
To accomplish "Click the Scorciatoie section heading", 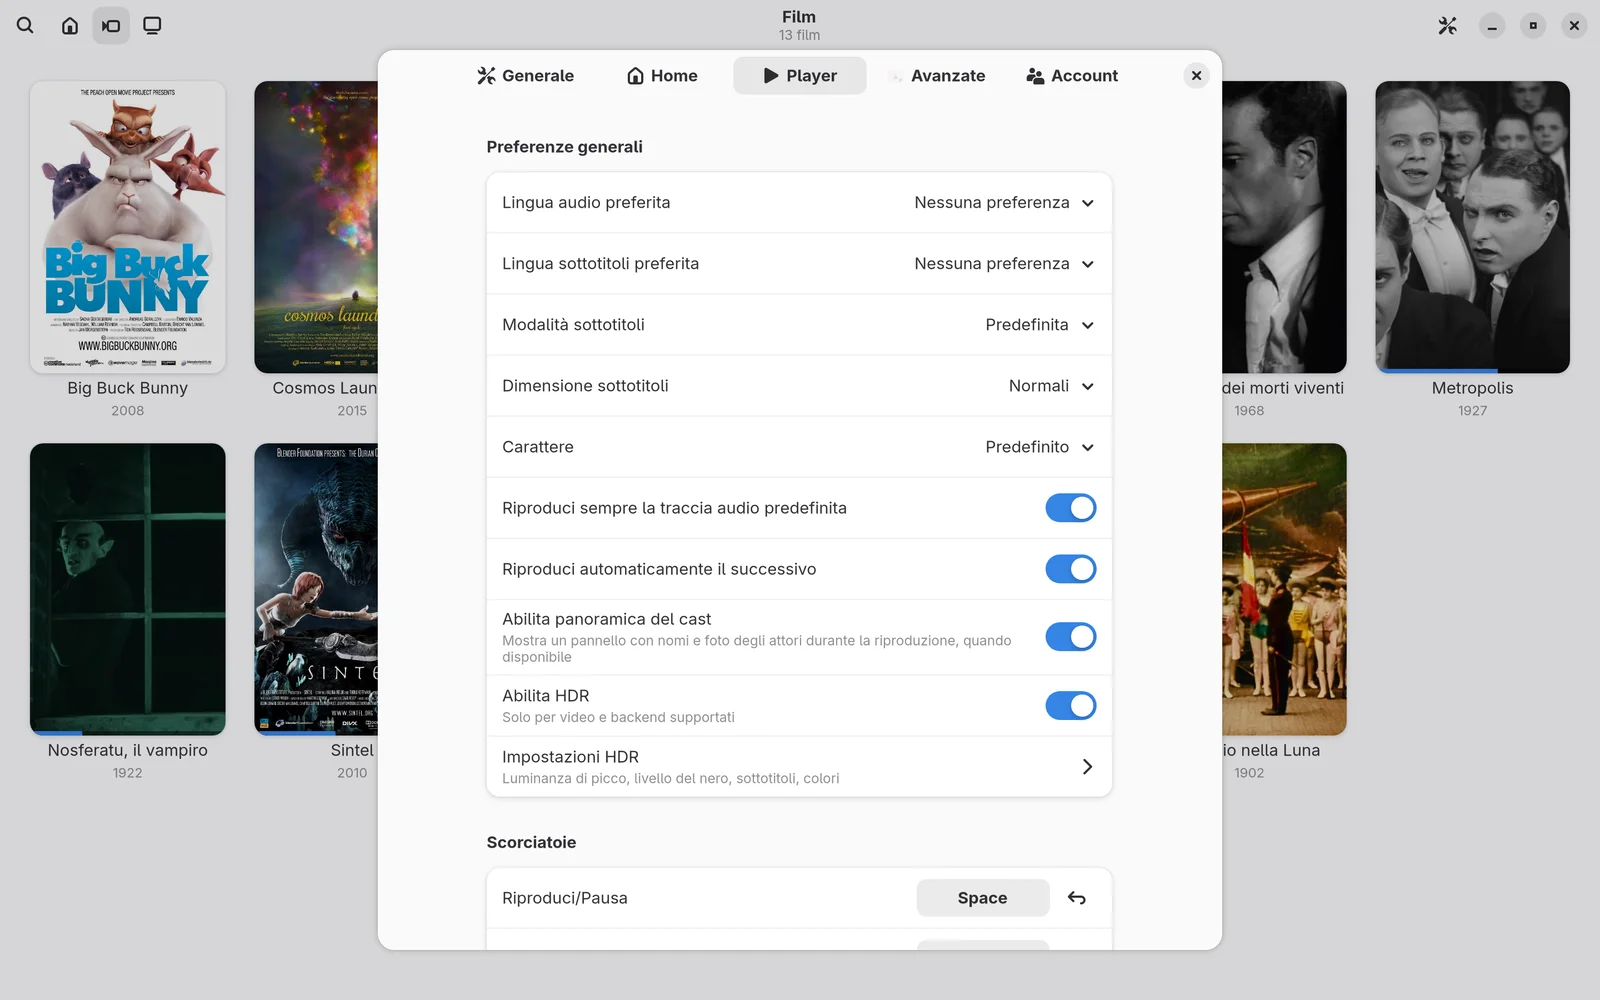I will 531,843.
